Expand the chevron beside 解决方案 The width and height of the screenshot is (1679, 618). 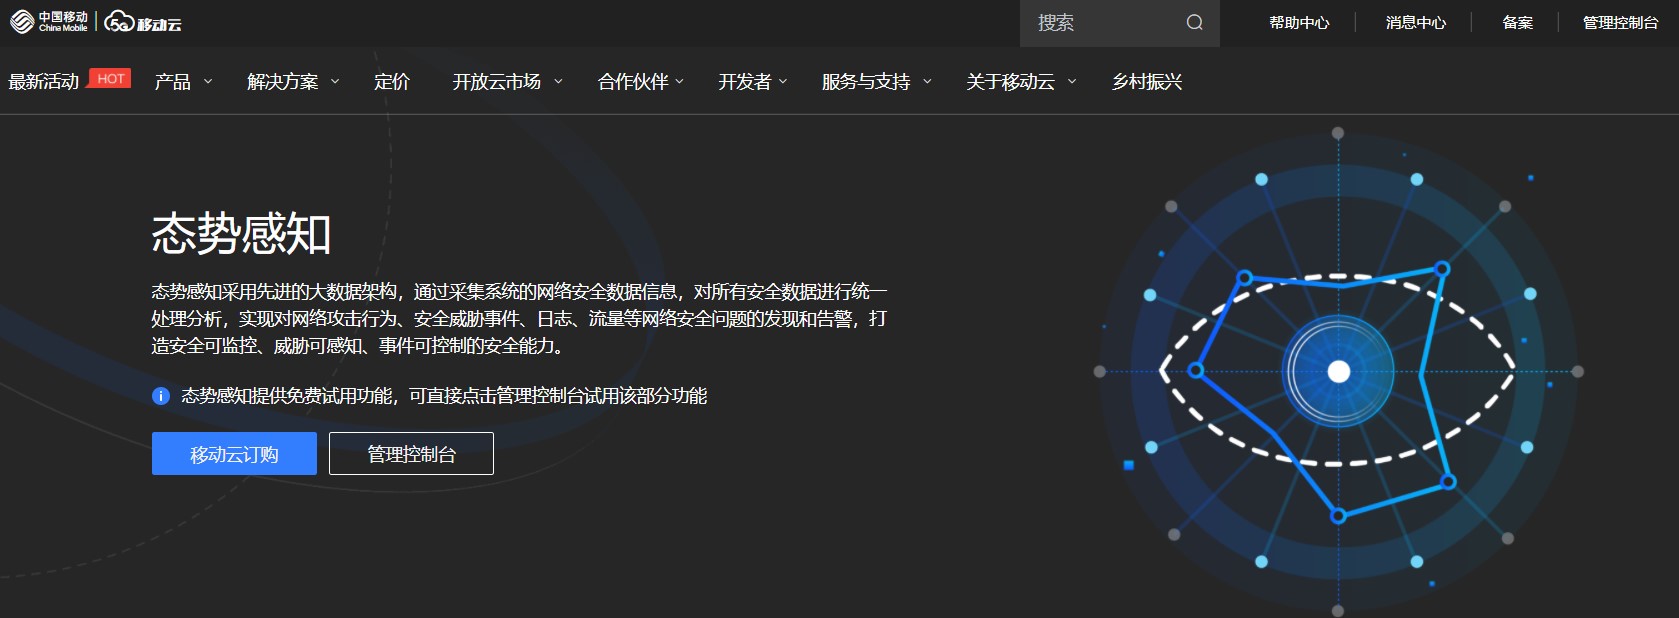[x=335, y=82]
